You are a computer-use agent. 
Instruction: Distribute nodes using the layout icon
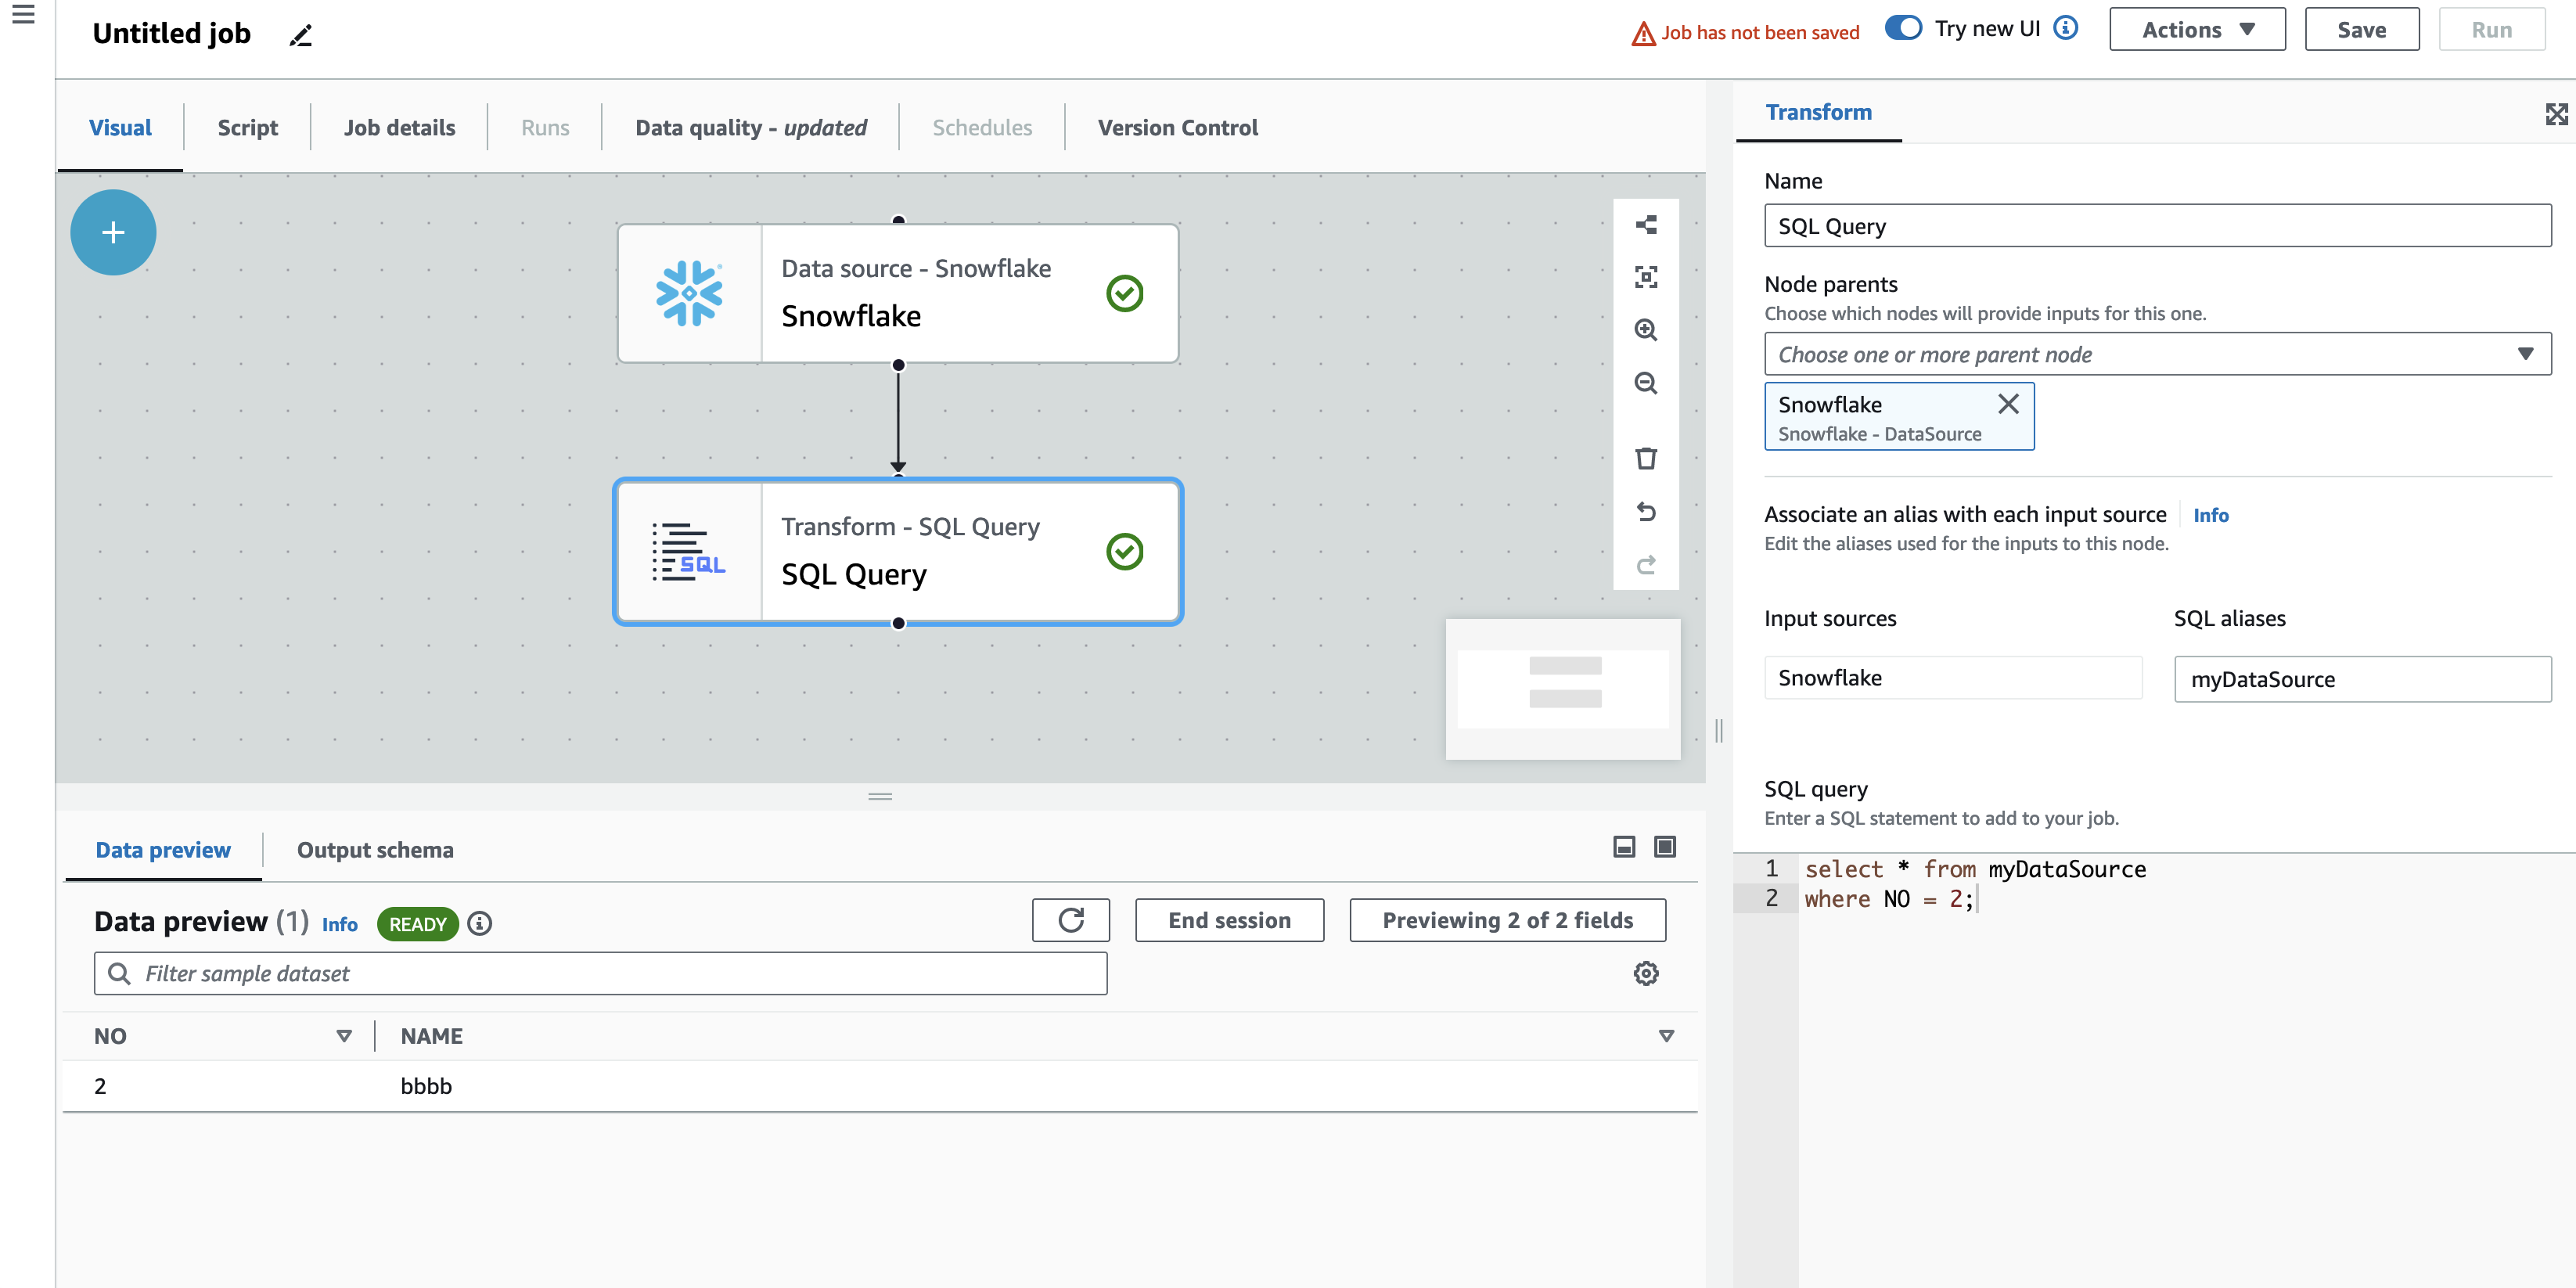point(1646,224)
